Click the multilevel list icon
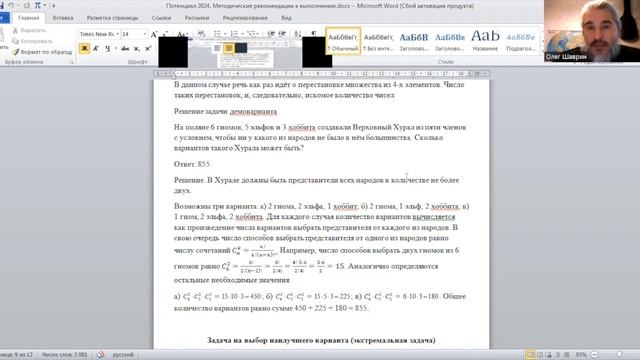Screen dimensions: 640x360 click(251, 33)
